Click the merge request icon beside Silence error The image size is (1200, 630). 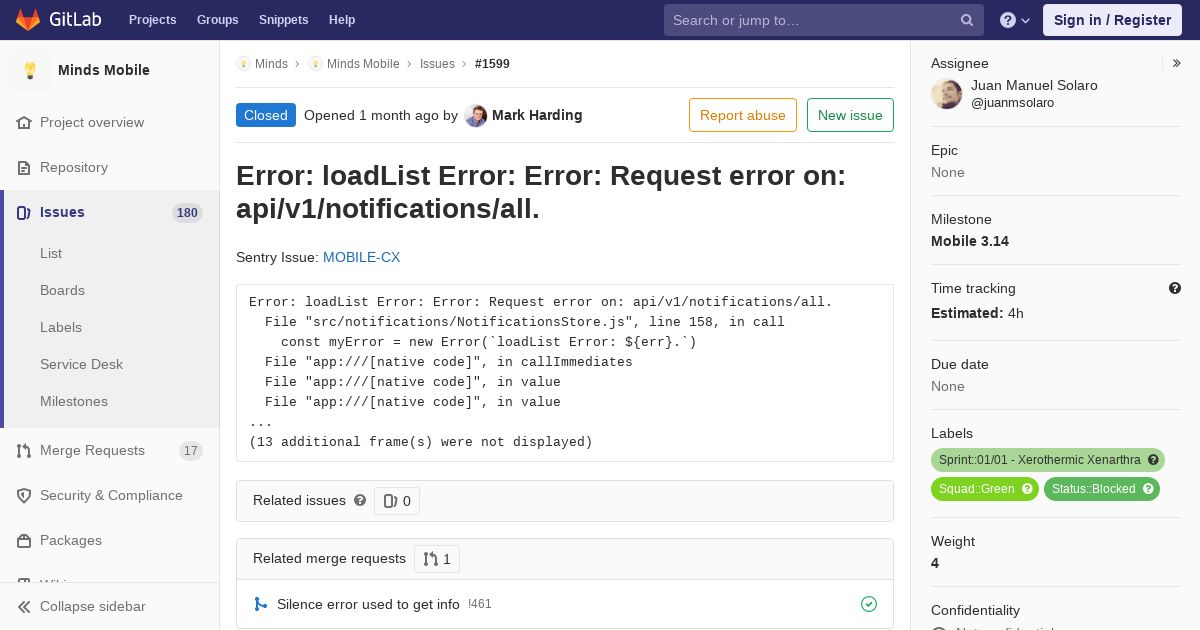260,604
